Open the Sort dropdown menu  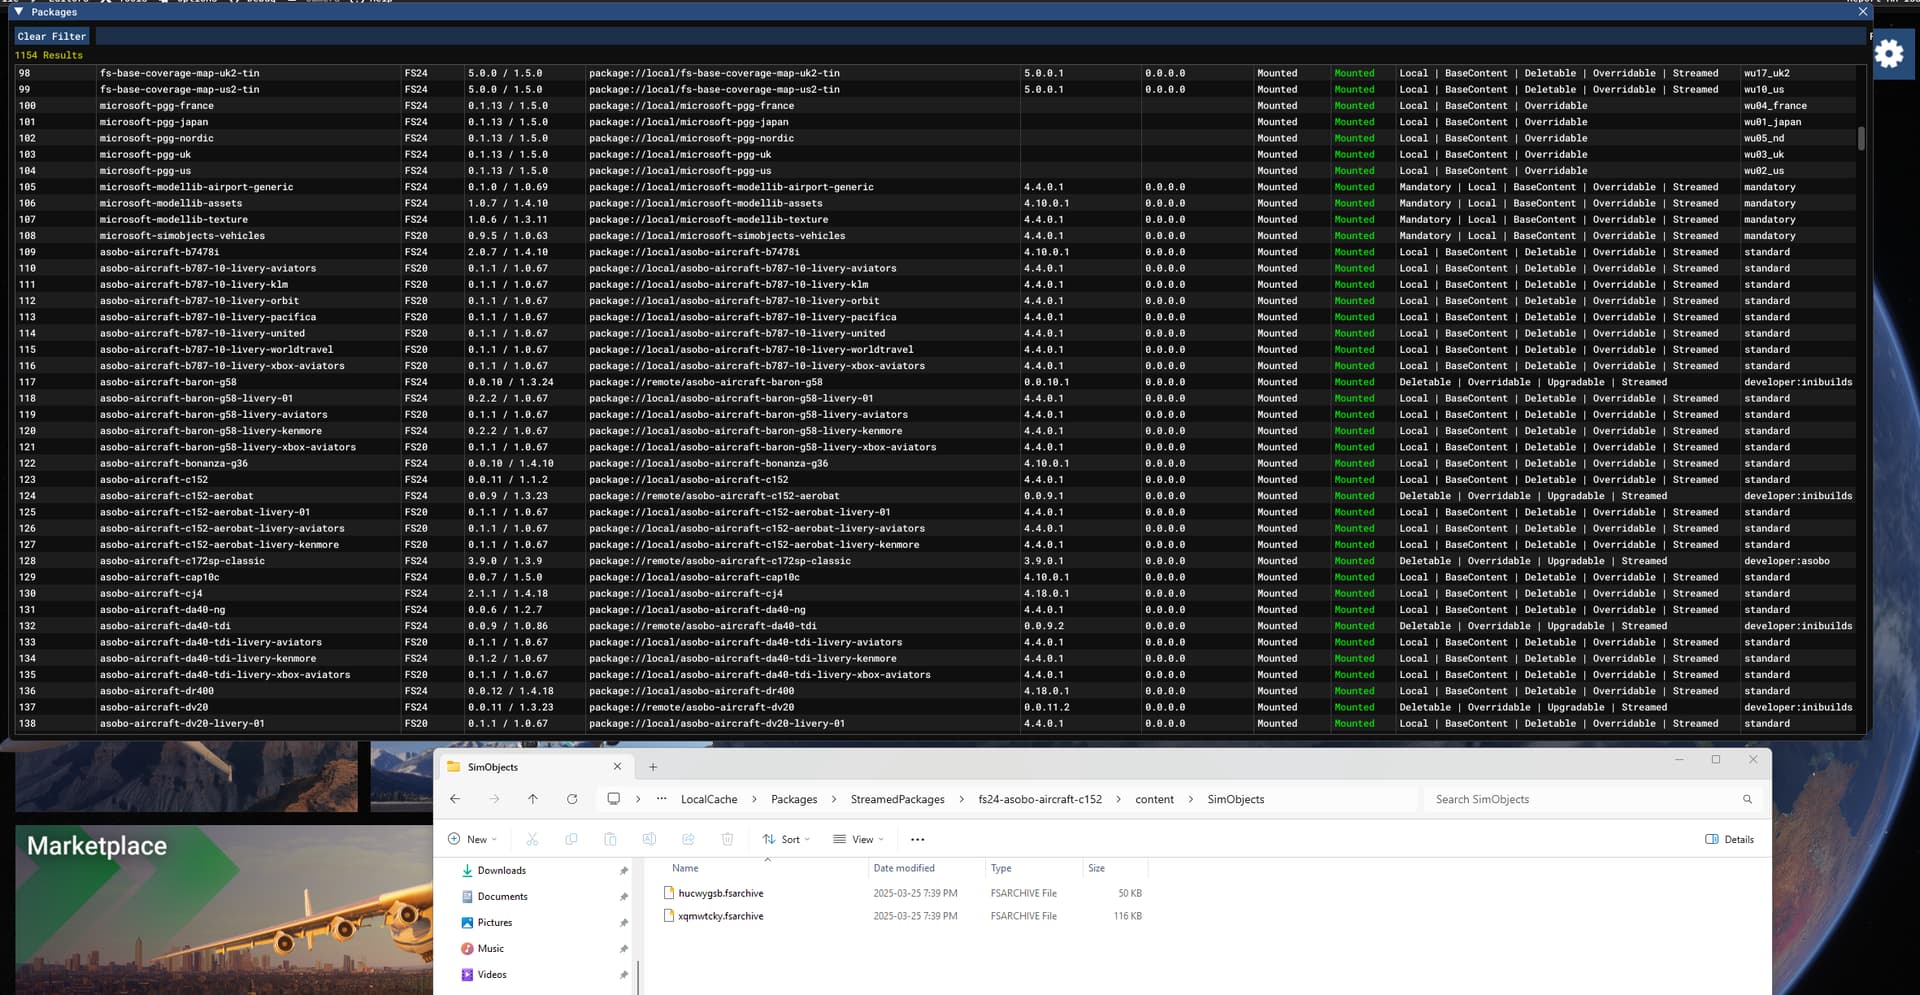(786, 839)
